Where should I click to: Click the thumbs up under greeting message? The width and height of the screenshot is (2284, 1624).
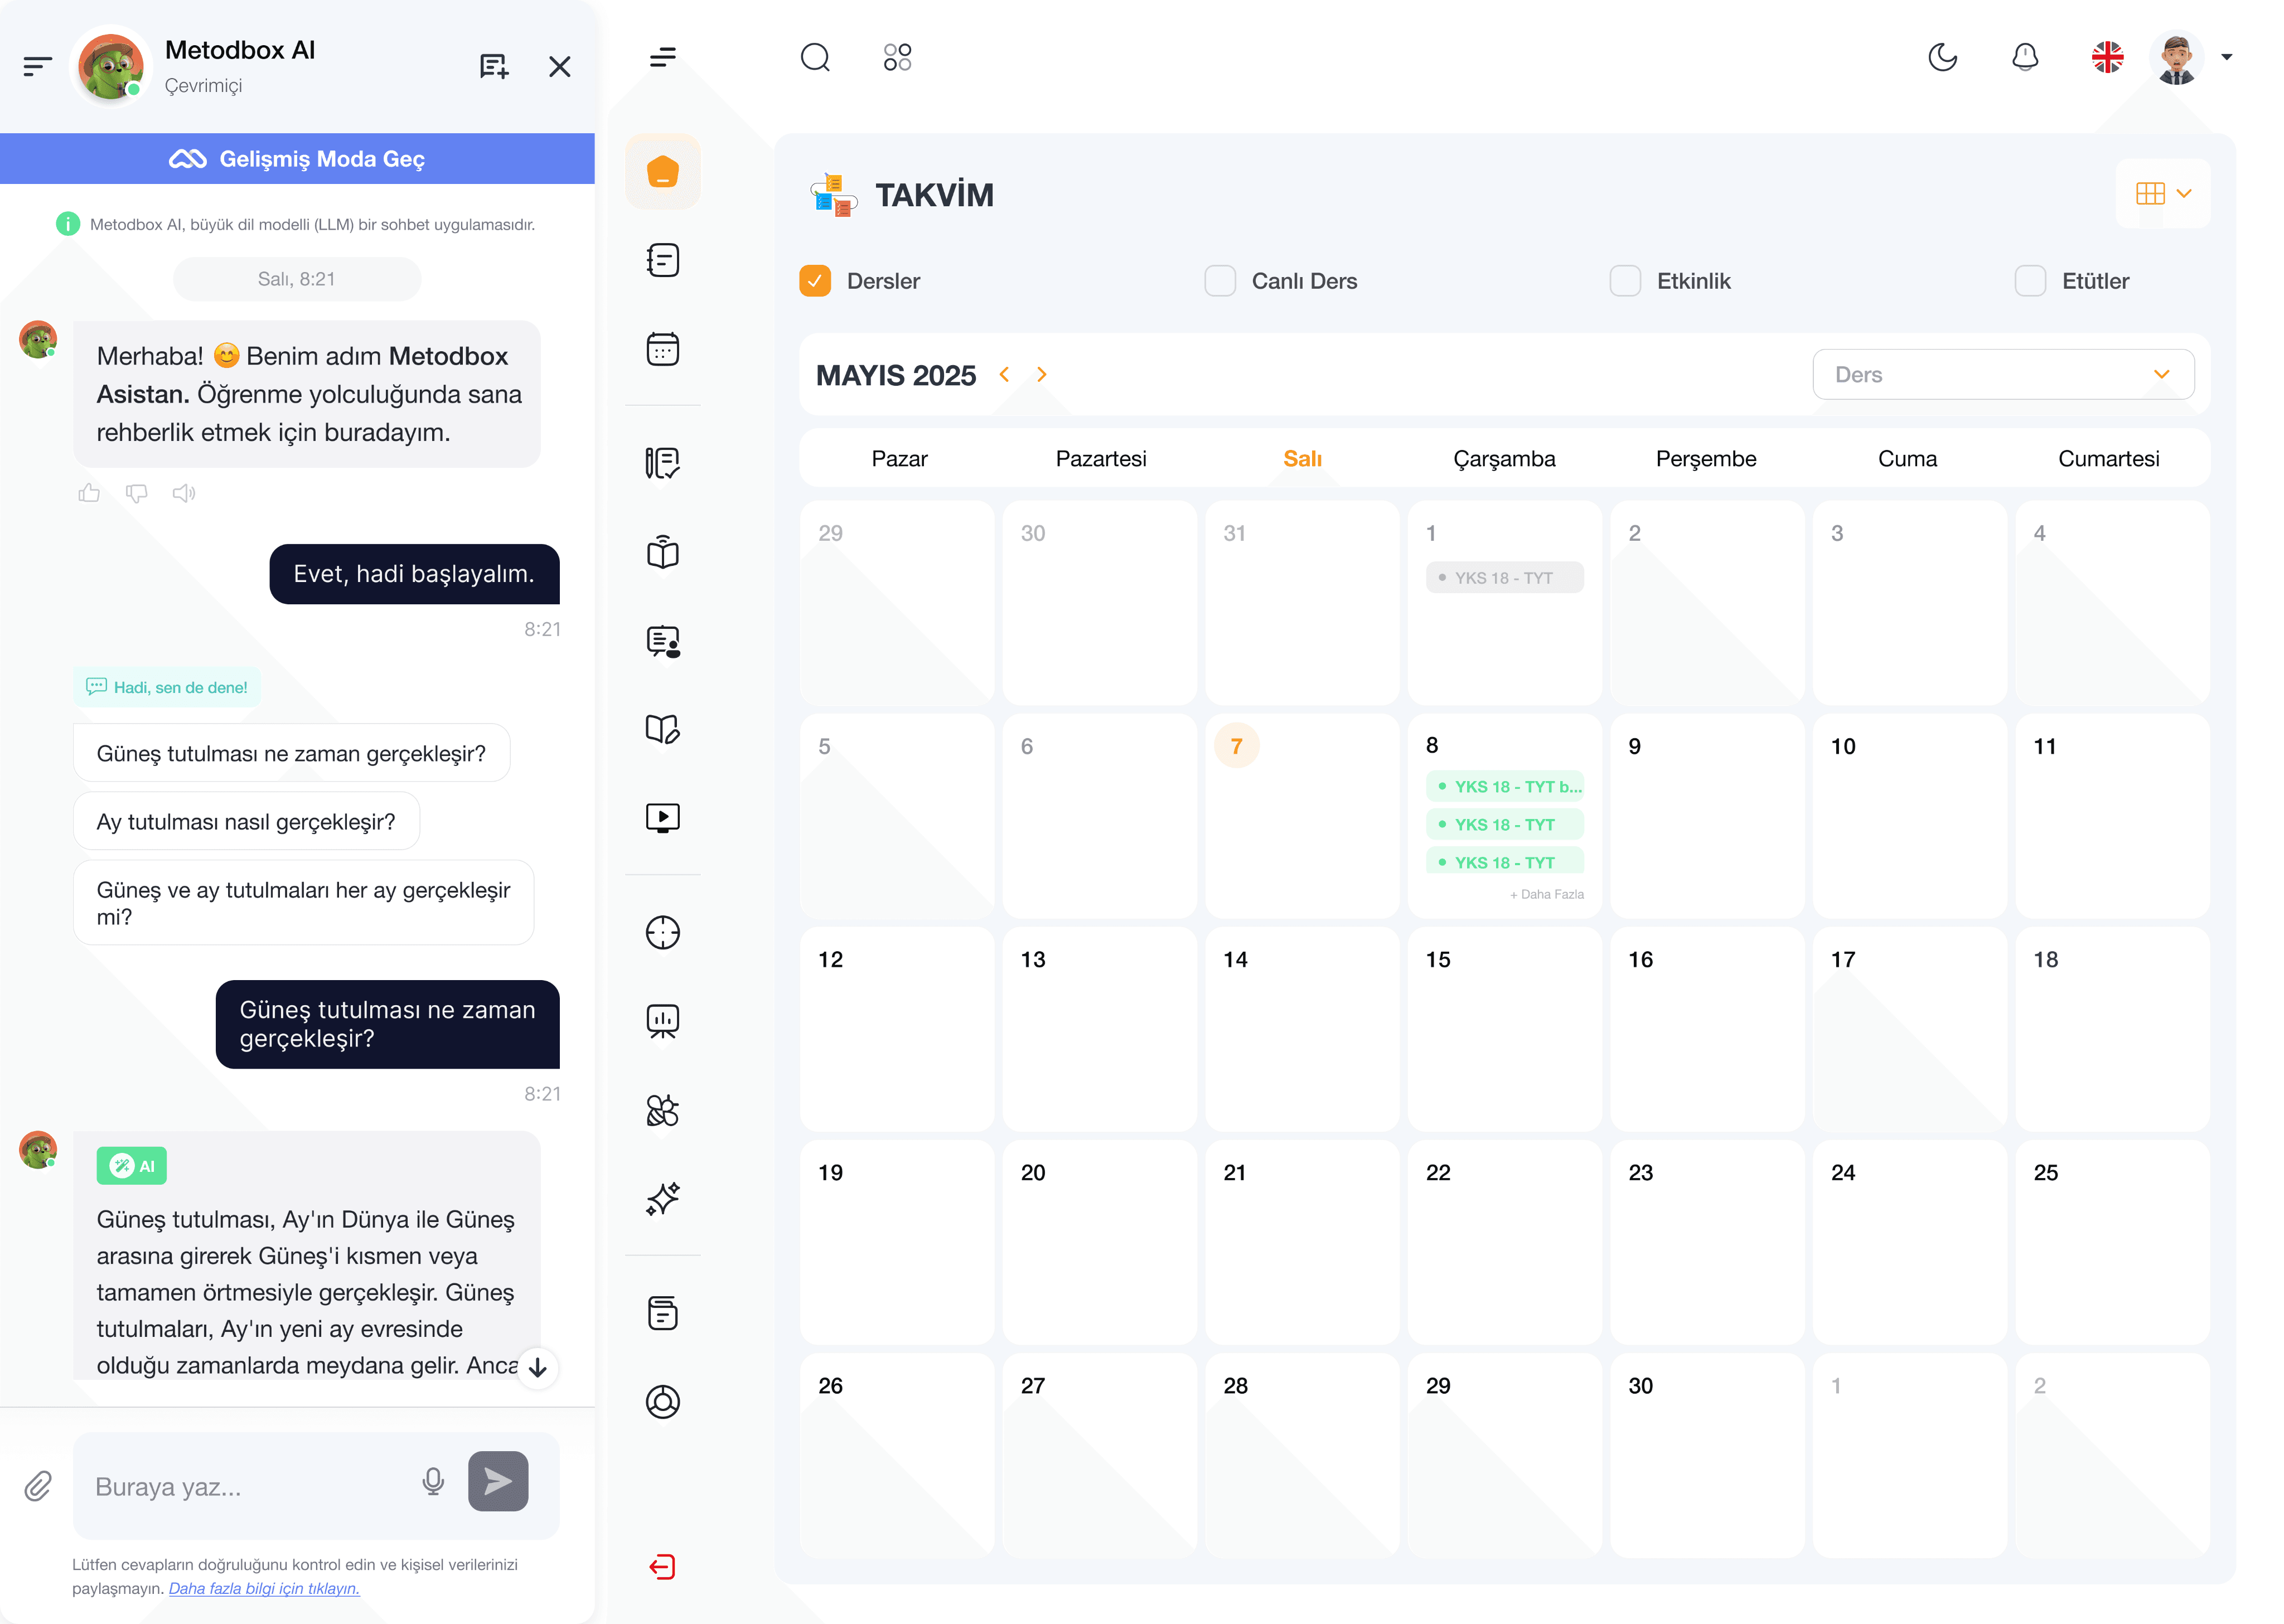point(89,493)
